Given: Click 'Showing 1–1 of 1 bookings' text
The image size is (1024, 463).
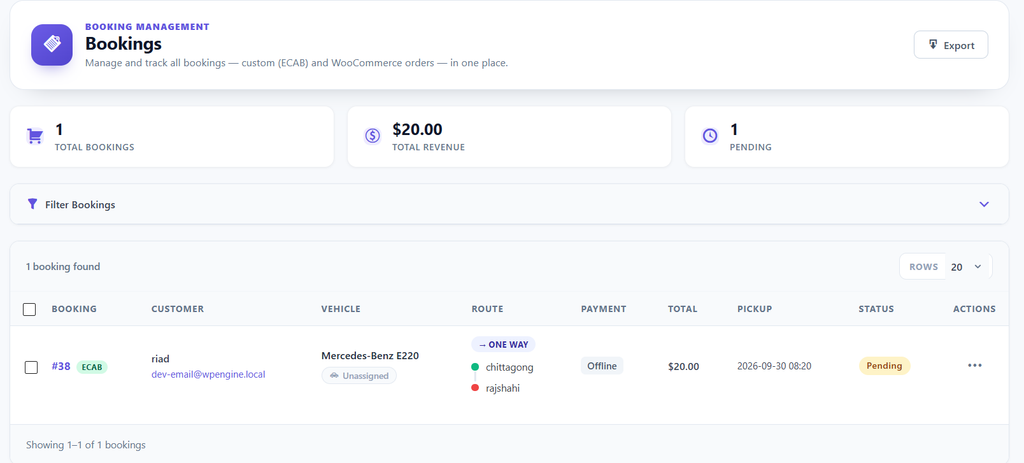Looking at the screenshot, I should click(x=86, y=445).
